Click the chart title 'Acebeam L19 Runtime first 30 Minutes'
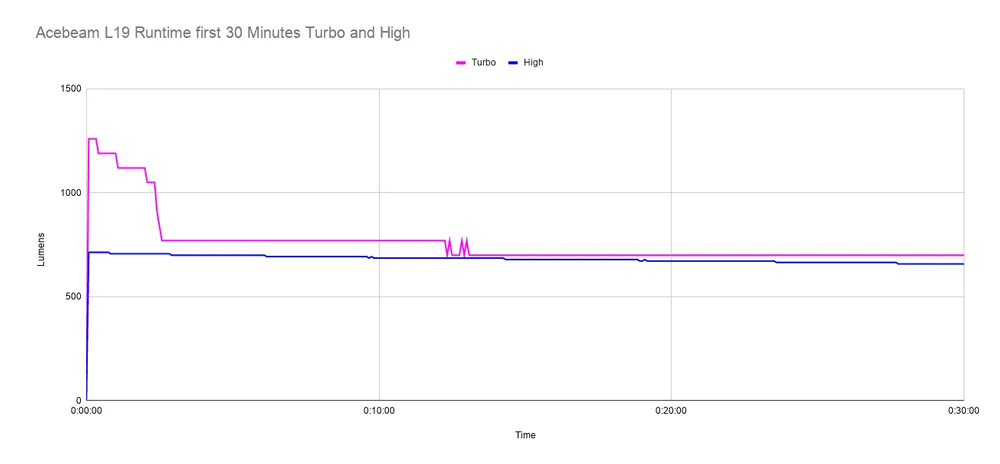Viewport: 1000px width, 464px height. pos(223,34)
